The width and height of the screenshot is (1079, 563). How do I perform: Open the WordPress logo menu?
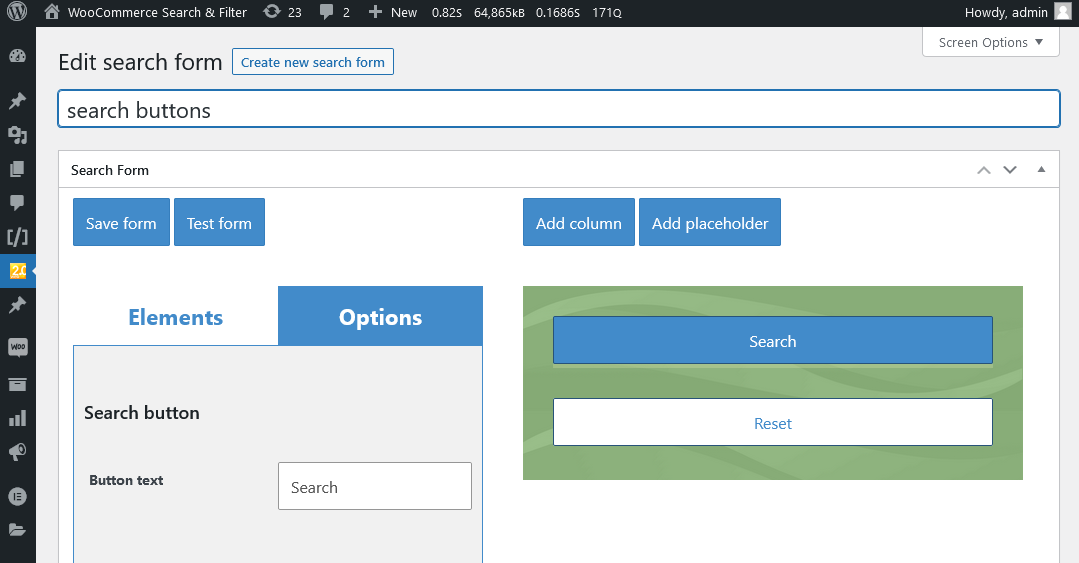(17, 12)
